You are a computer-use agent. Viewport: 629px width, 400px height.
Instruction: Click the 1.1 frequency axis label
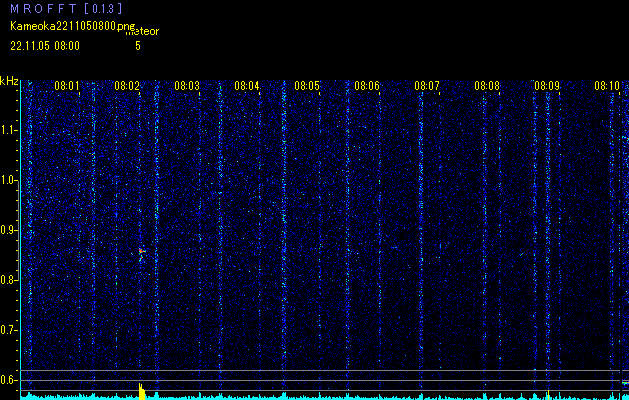coord(8,130)
